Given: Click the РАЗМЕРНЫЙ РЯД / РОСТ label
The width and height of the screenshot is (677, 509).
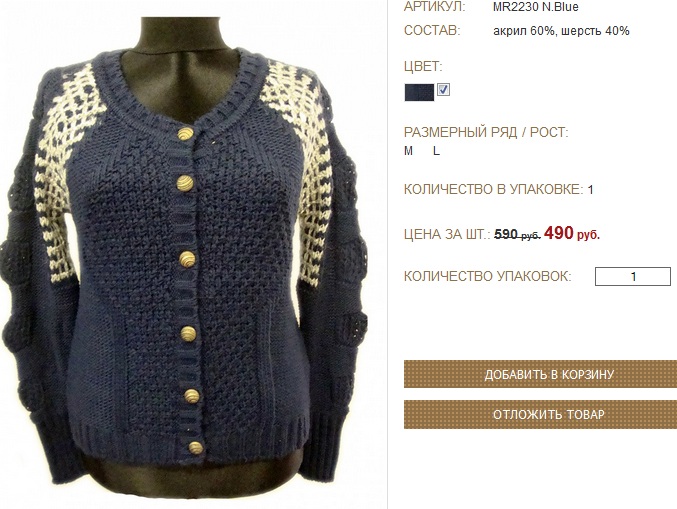Looking at the screenshot, I should click(486, 132).
